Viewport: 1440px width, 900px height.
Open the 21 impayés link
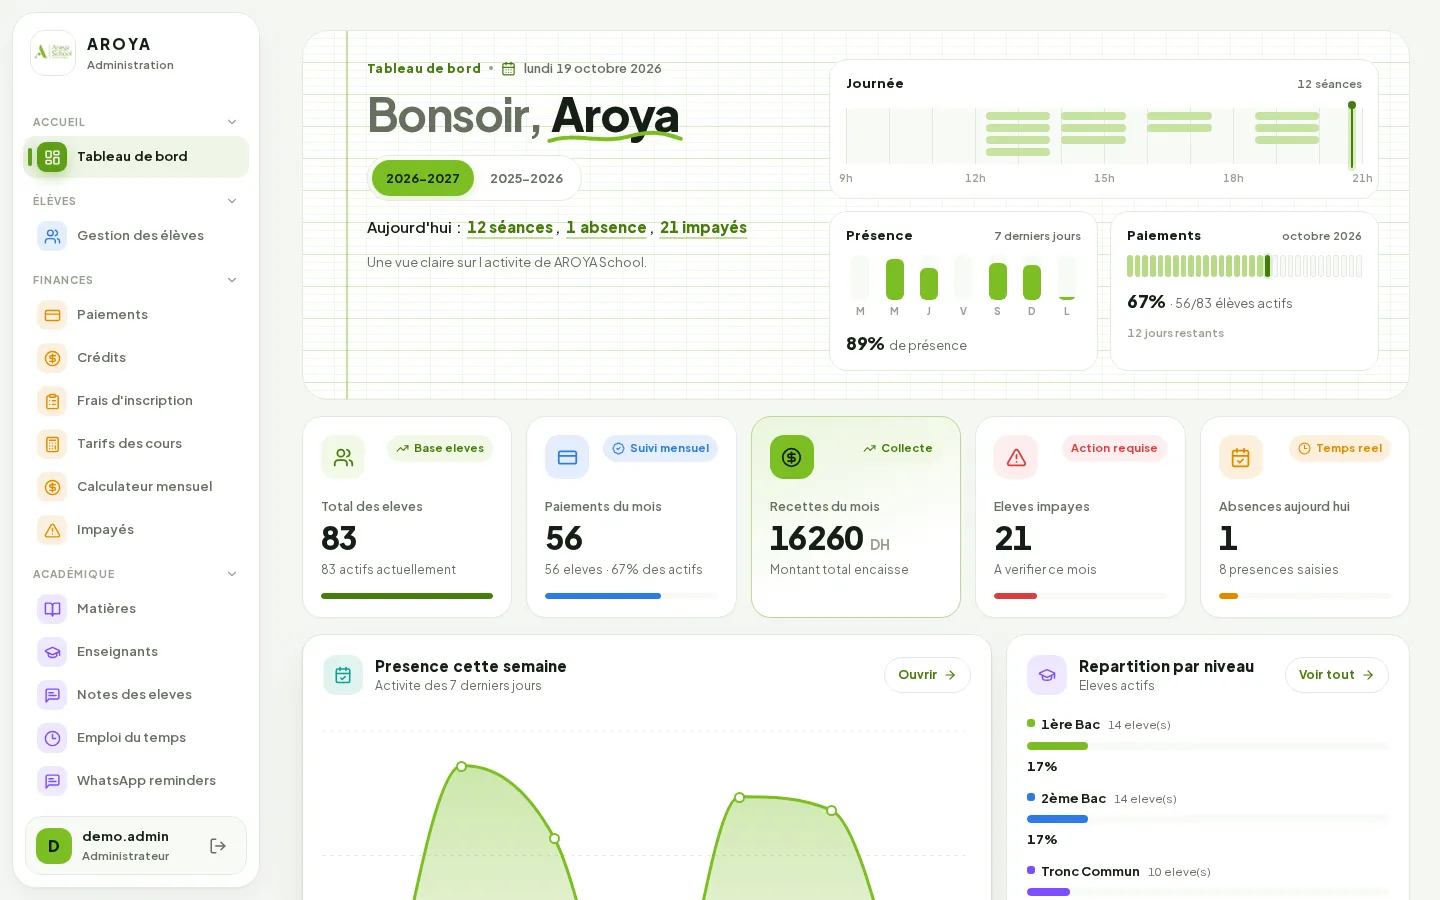coord(703,228)
